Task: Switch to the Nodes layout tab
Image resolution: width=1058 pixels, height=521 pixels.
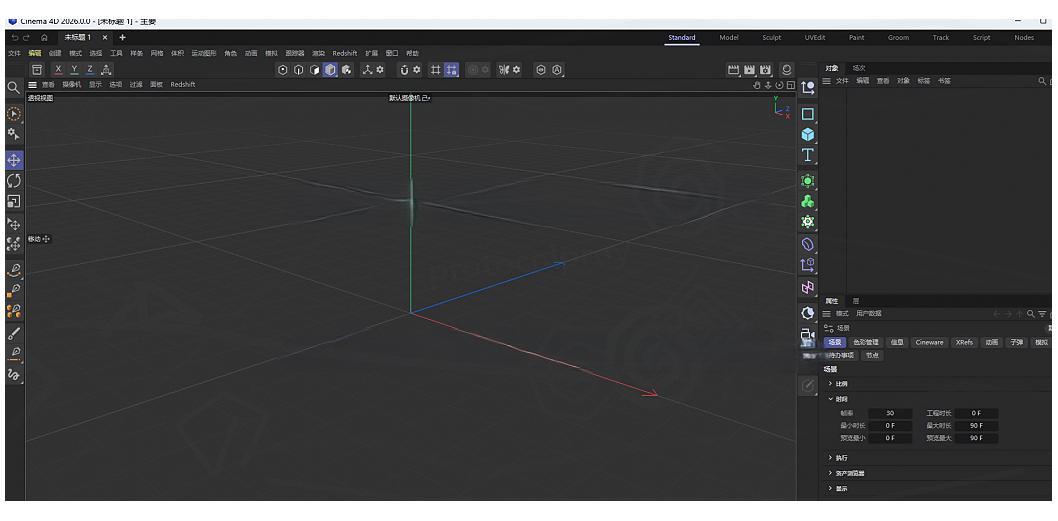Action: (x=1024, y=38)
